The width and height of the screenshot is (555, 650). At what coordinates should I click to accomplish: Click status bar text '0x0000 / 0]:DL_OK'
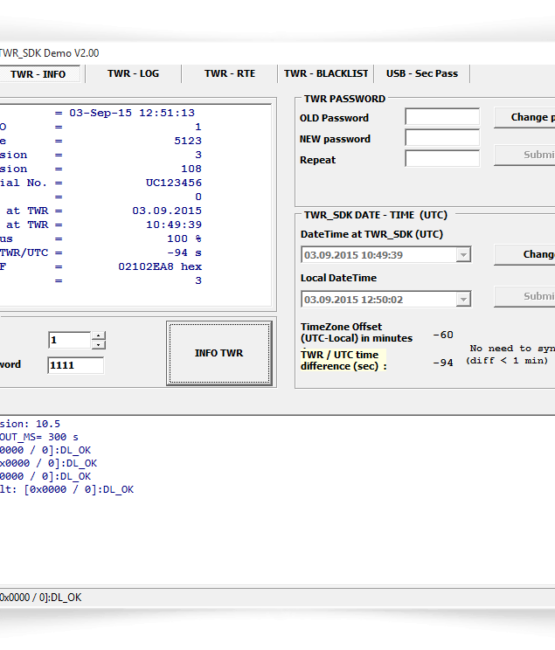pyautogui.click(x=41, y=597)
